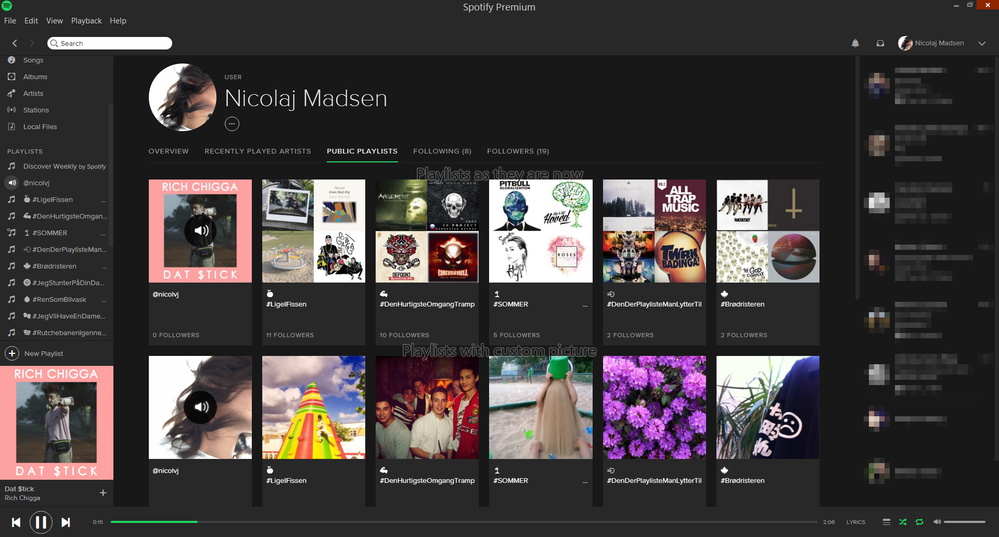Image resolution: width=999 pixels, height=537 pixels.
Task: Open the #LigeIFissen four-cover playlist thumbnail
Action: pos(313,231)
